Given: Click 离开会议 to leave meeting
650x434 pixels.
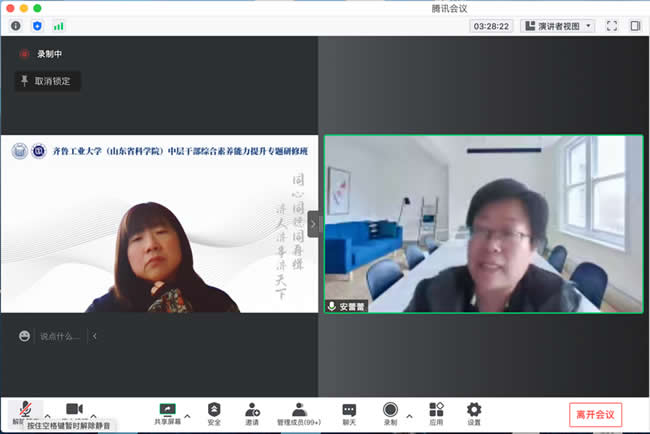Looking at the screenshot, I should click(x=596, y=413).
